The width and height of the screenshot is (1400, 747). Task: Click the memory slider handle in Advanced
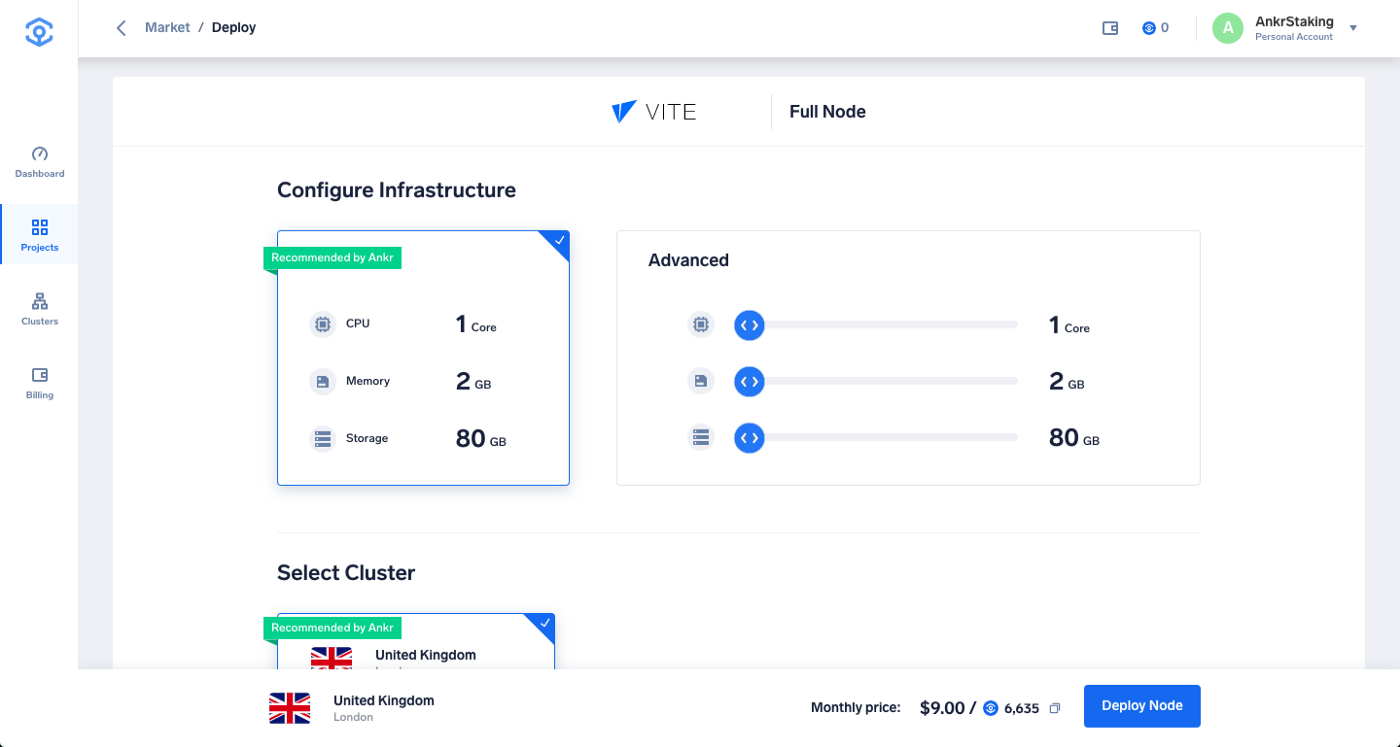(749, 381)
